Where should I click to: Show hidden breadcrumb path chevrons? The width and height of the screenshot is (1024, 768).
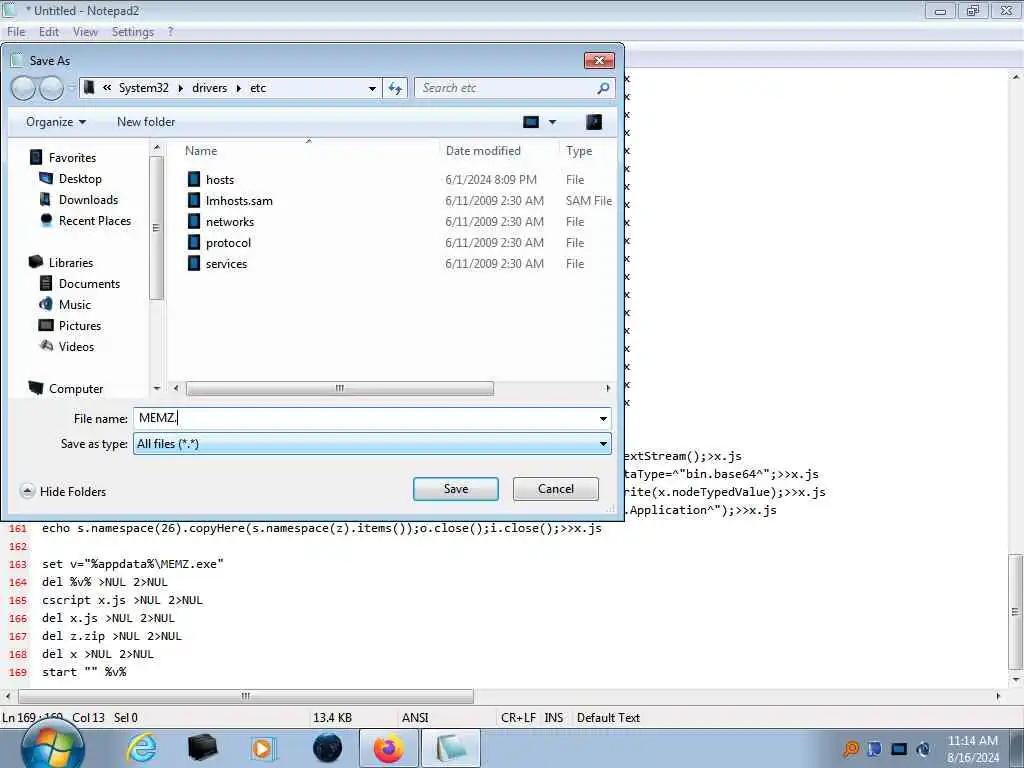coord(107,88)
